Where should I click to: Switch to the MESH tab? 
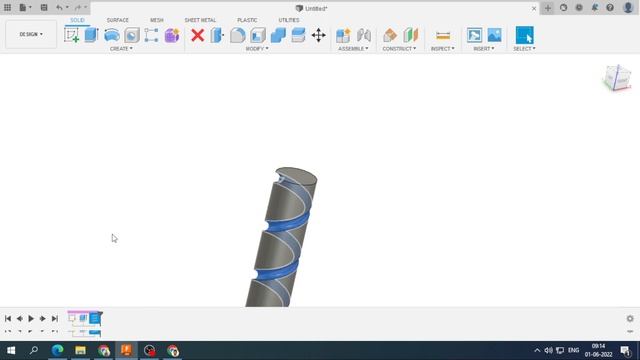click(157, 20)
